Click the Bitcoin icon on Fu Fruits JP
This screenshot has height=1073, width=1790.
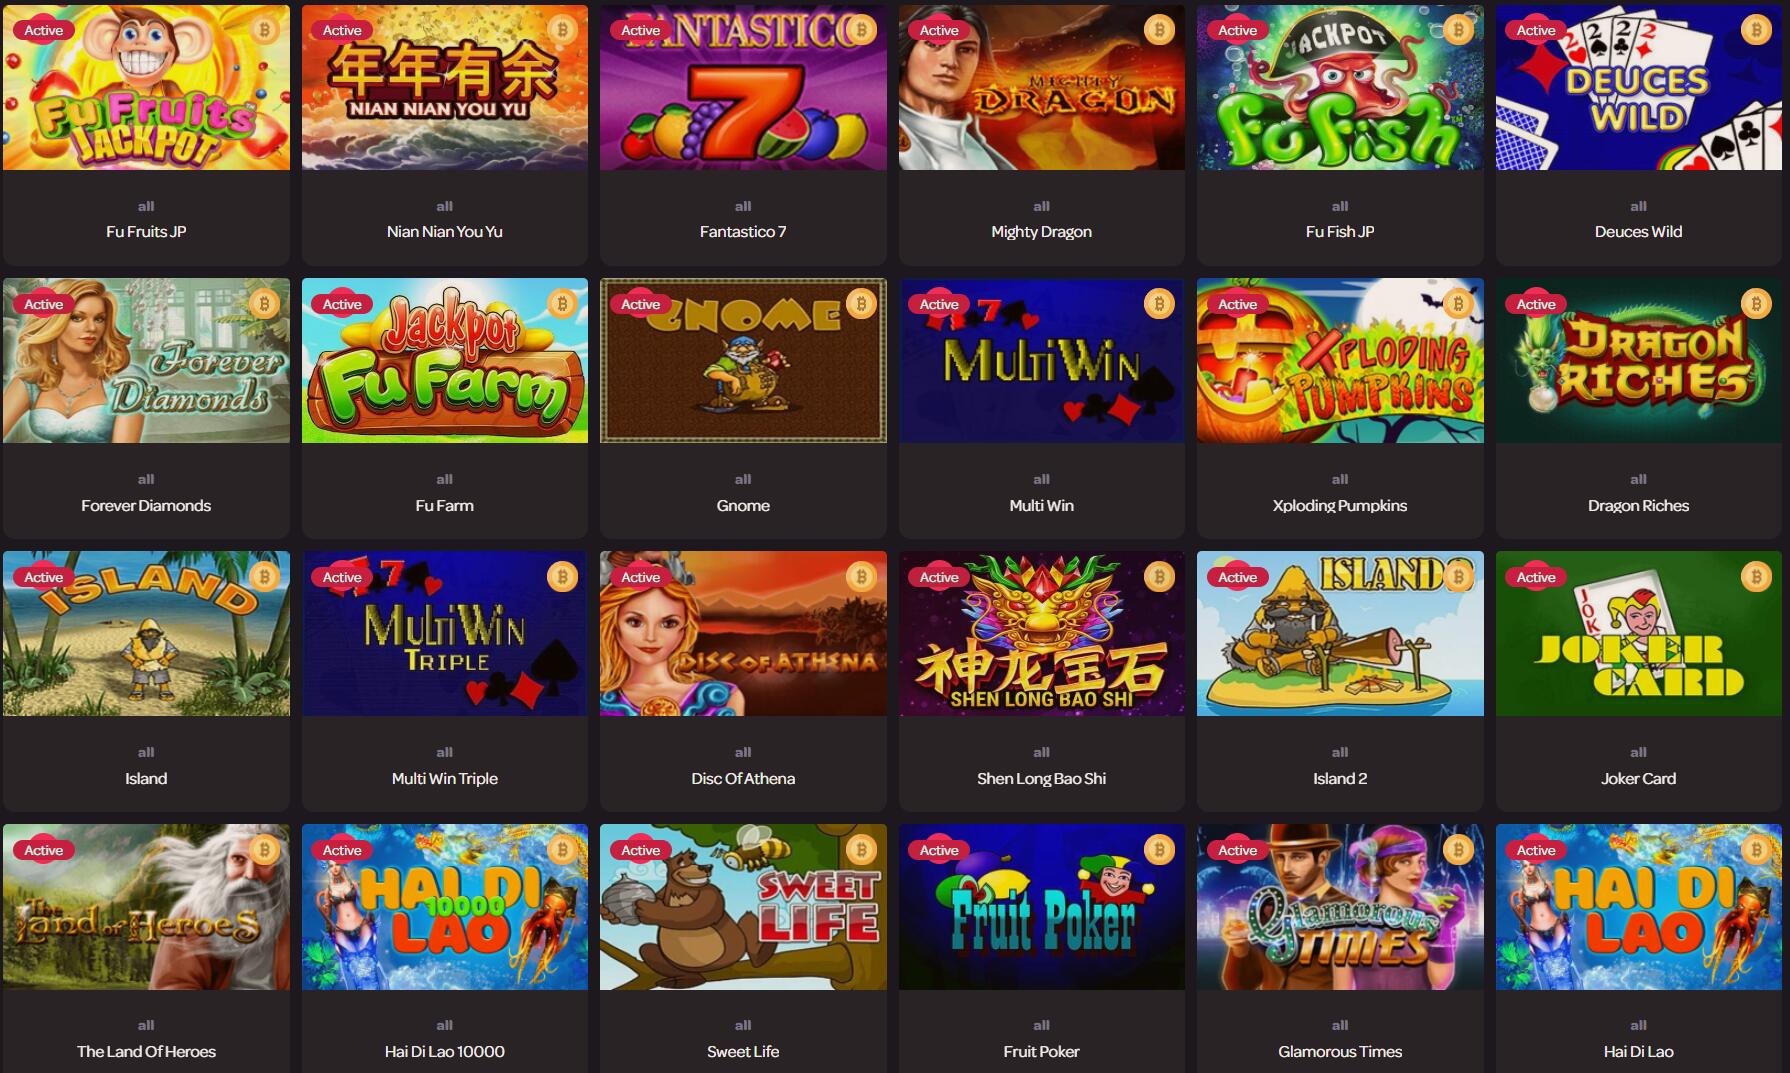click(264, 31)
